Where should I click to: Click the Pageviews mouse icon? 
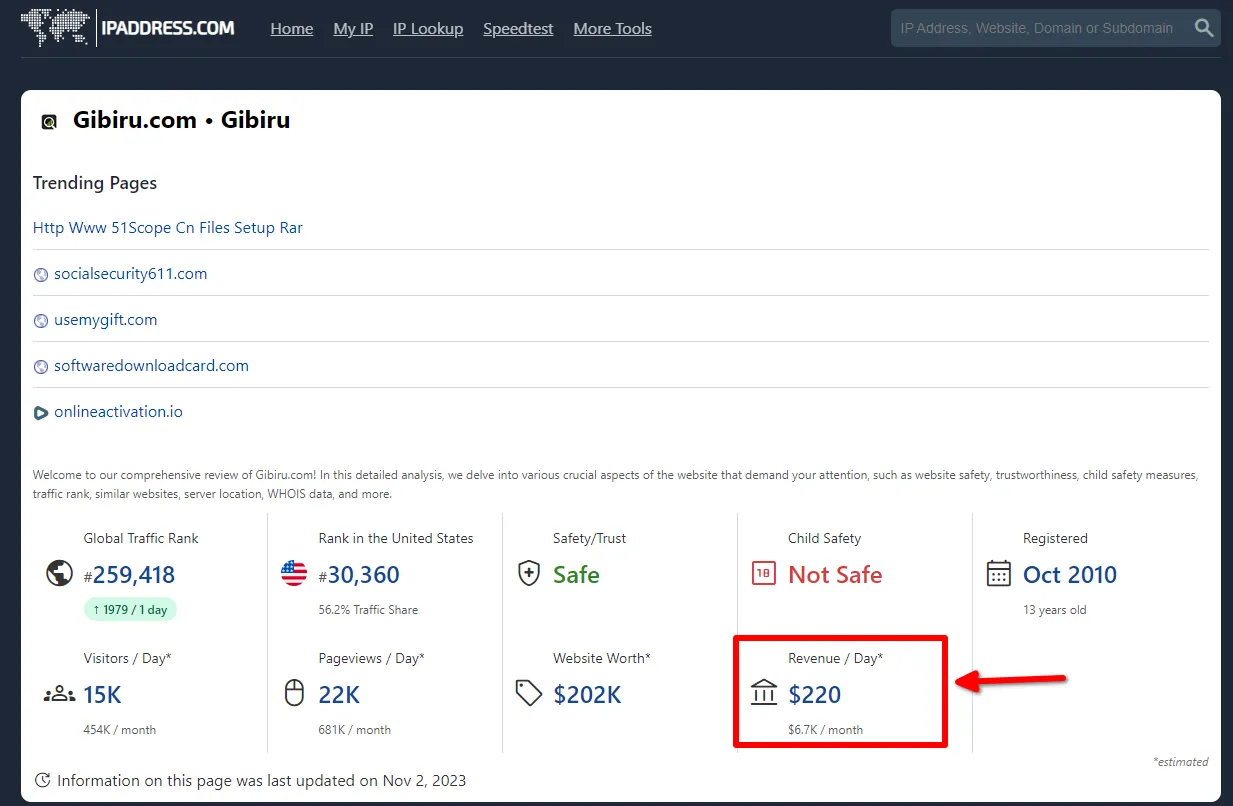pos(294,693)
